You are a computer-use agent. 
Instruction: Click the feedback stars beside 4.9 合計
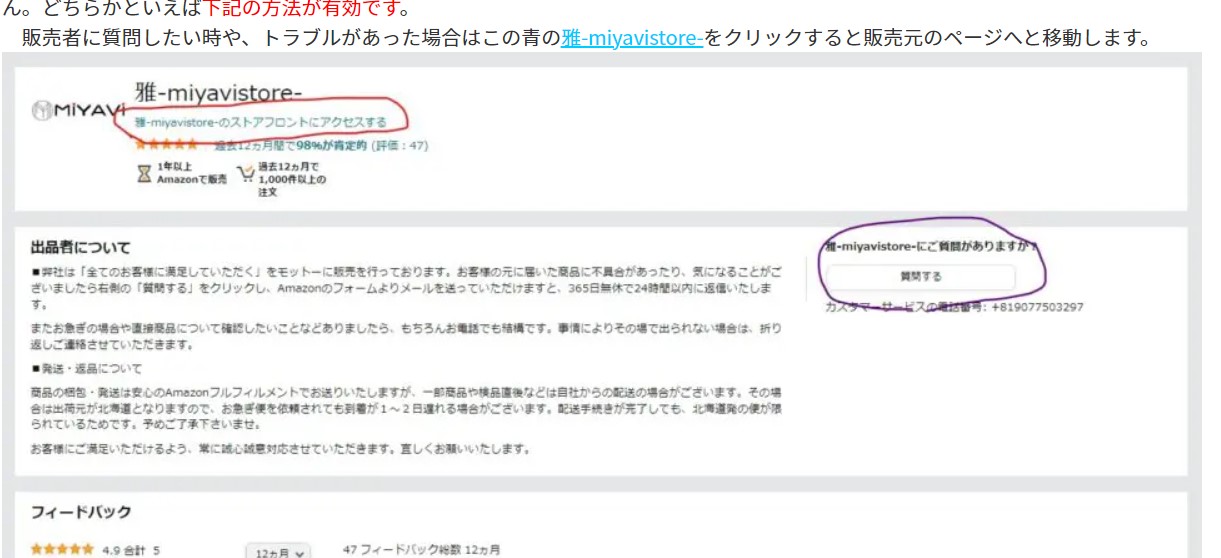click(62, 550)
